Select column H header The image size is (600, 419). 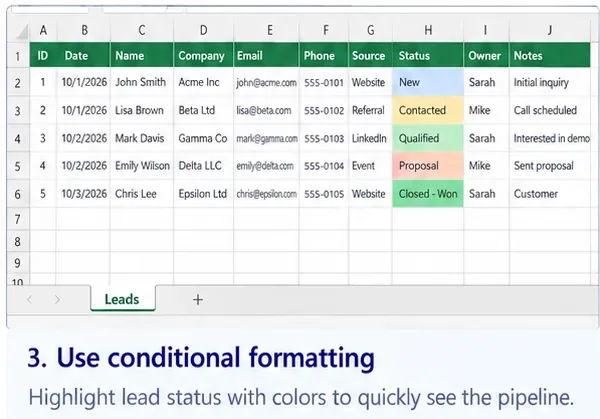(x=428, y=30)
